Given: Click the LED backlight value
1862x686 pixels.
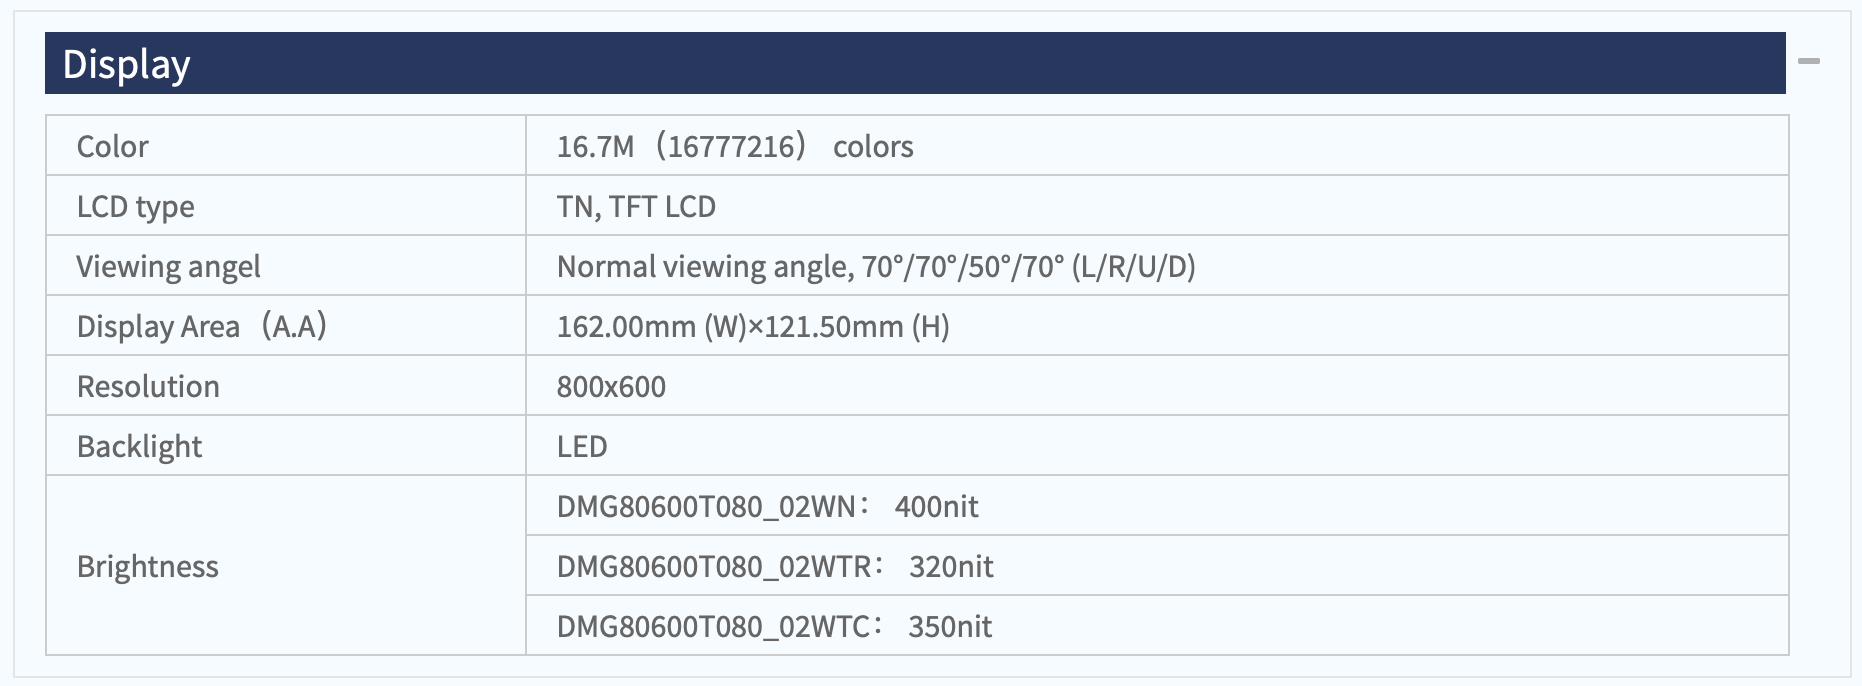Looking at the screenshot, I should pos(582,446).
